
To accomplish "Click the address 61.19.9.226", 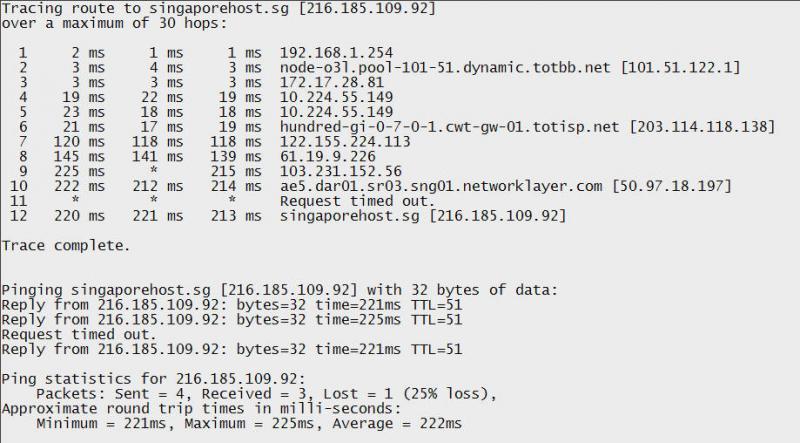I will [x=328, y=157].
